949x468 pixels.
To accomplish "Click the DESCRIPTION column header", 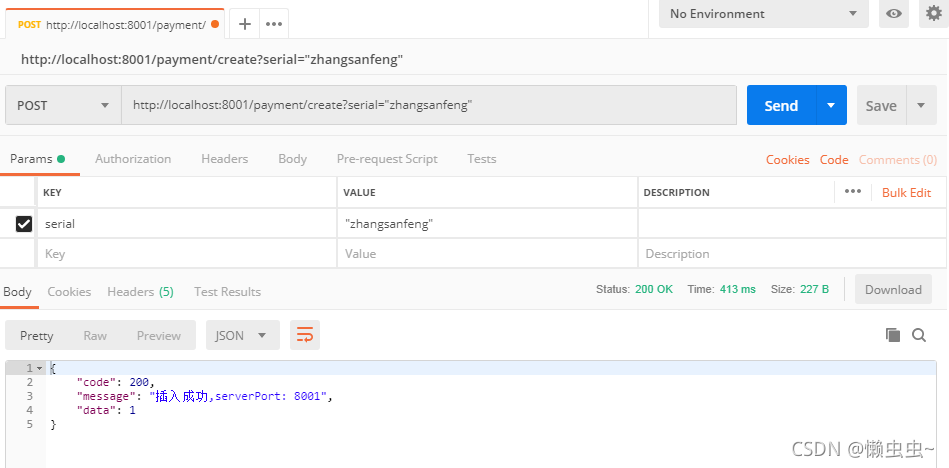I will (x=677, y=193).
